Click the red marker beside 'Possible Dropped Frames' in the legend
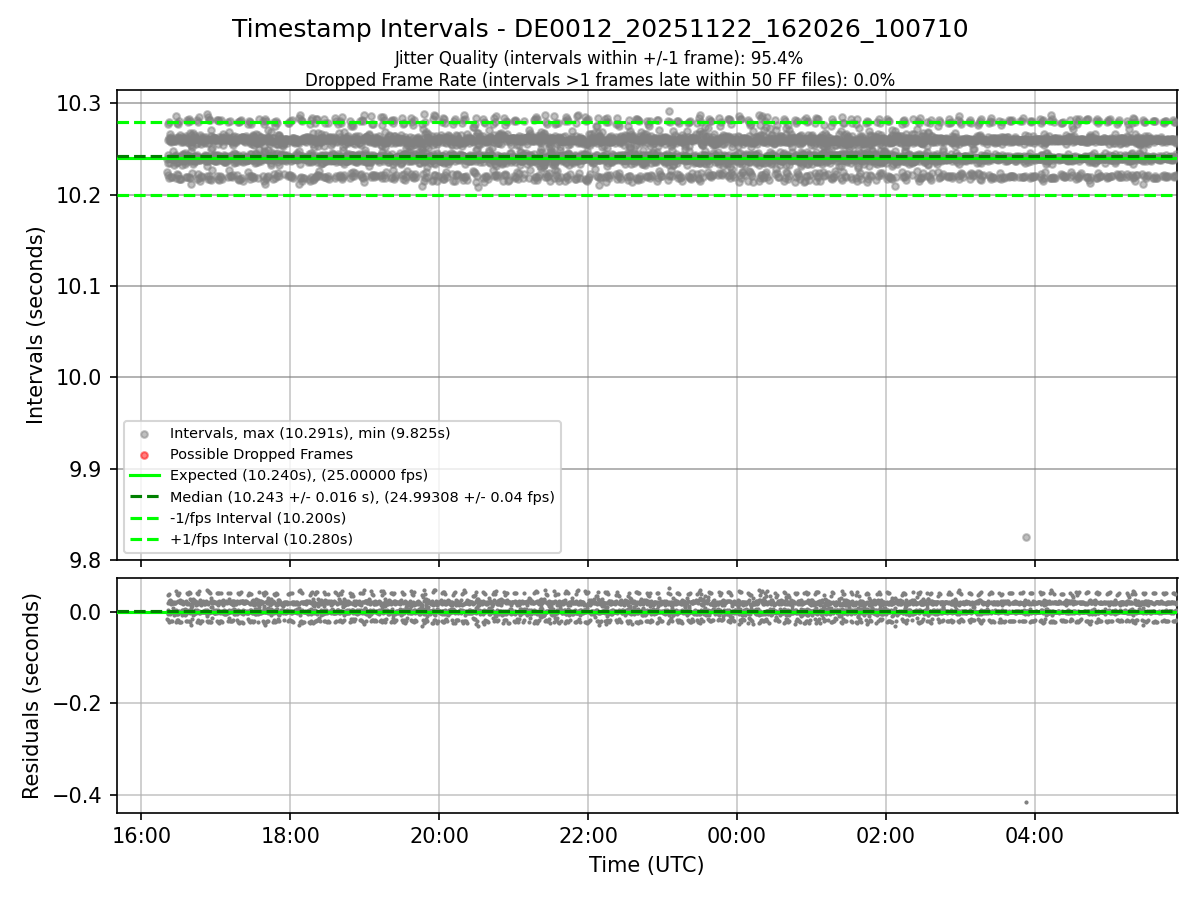This screenshot has width=1200, height=900. (x=144, y=455)
